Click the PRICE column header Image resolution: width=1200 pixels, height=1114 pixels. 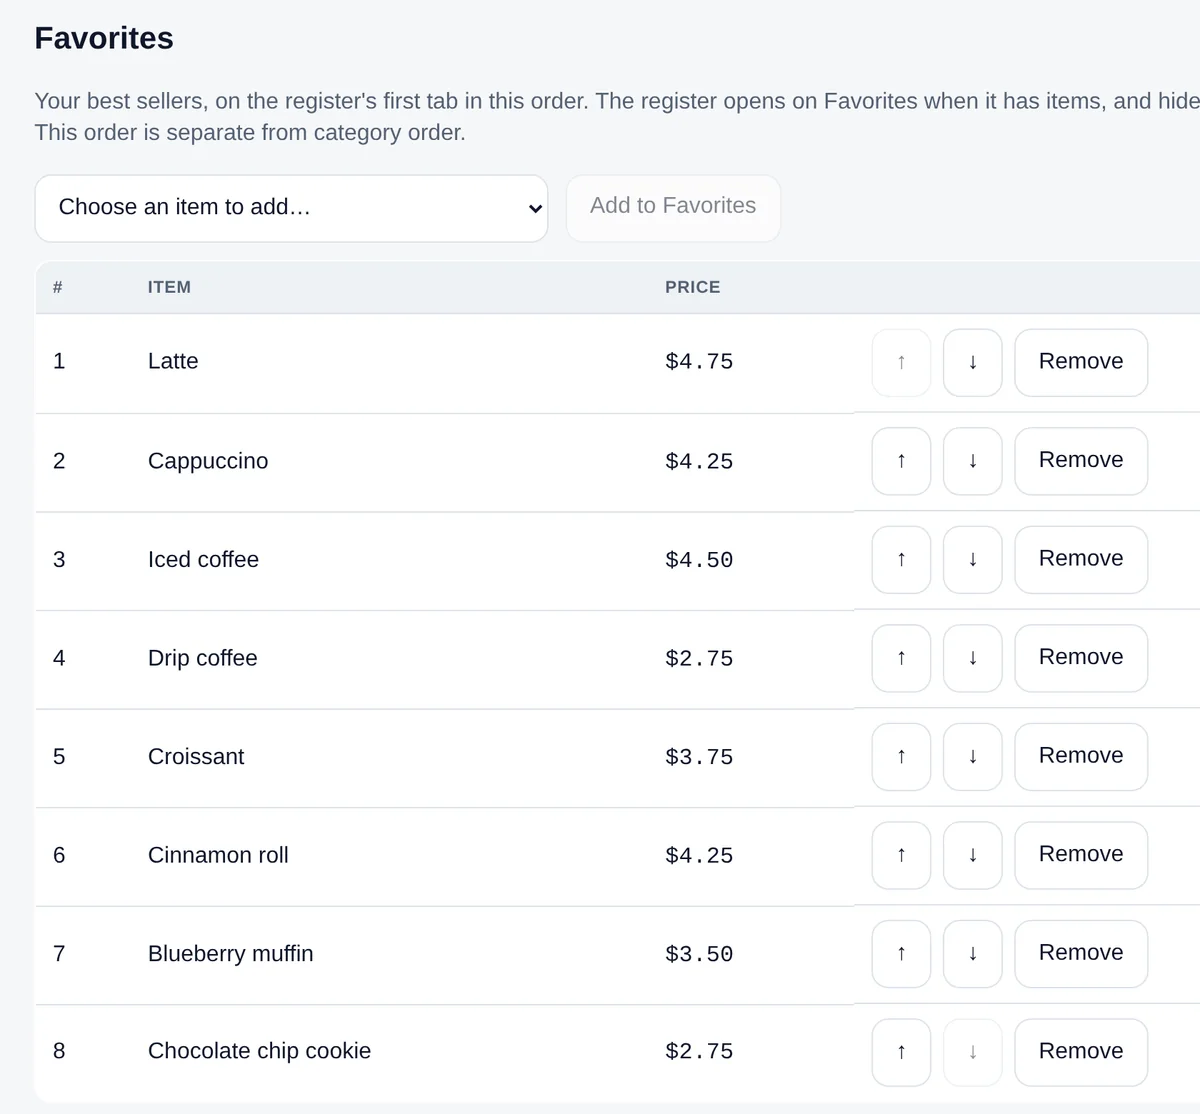click(x=692, y=287)
